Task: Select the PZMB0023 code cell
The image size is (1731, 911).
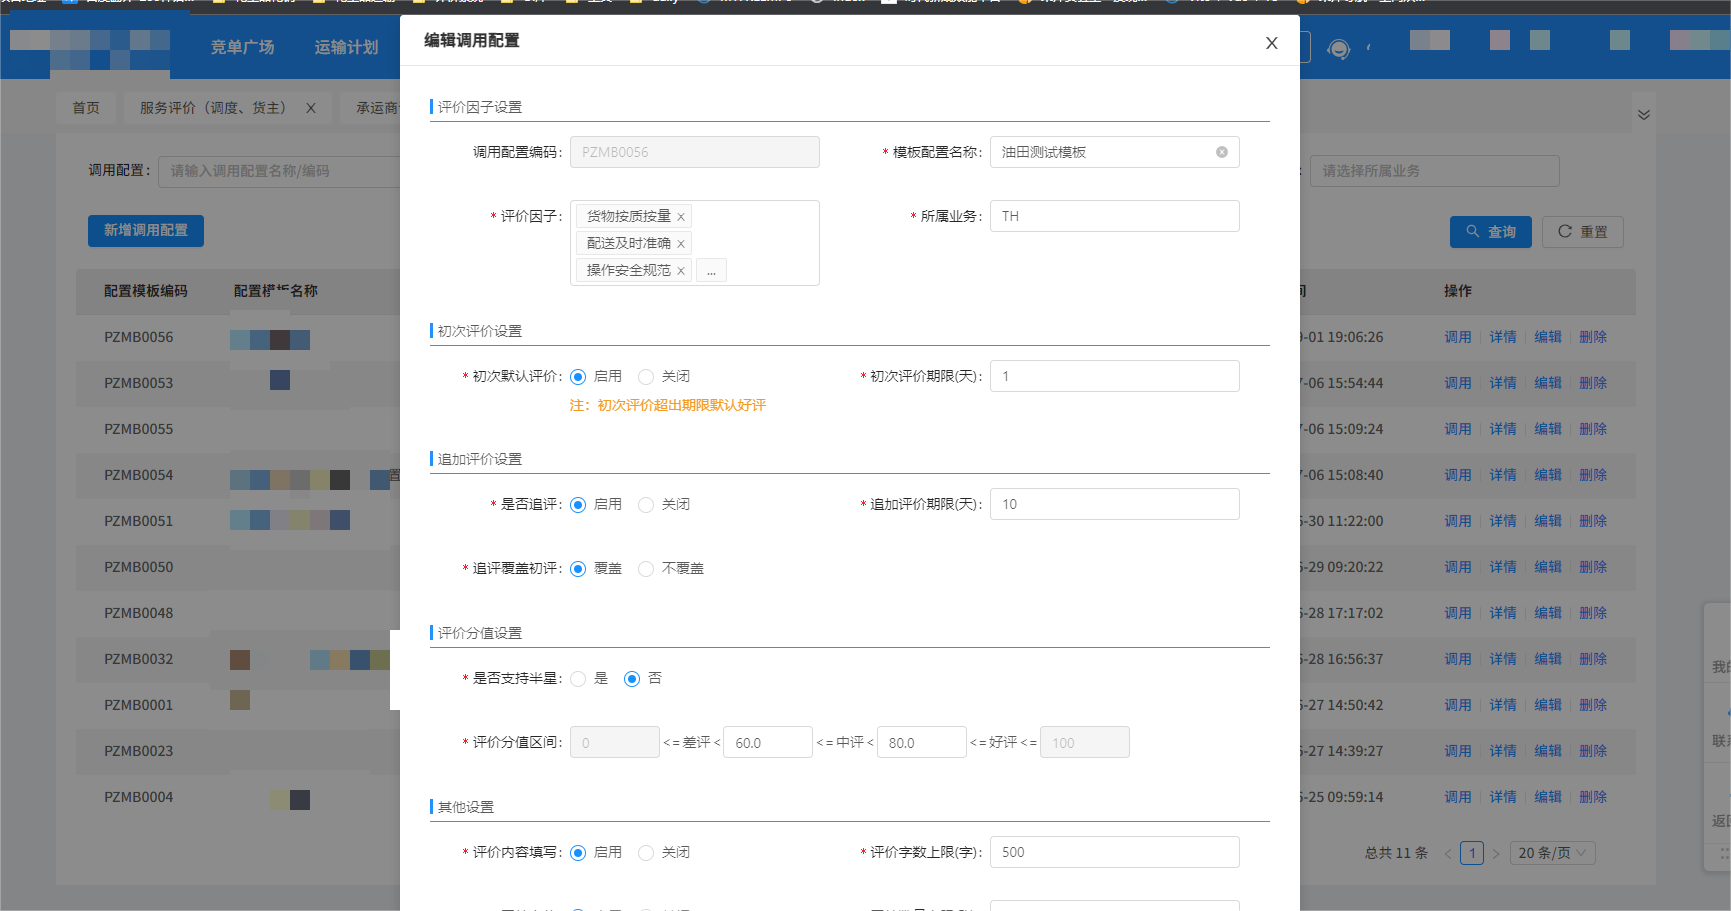Action: (x=138, y=751)
